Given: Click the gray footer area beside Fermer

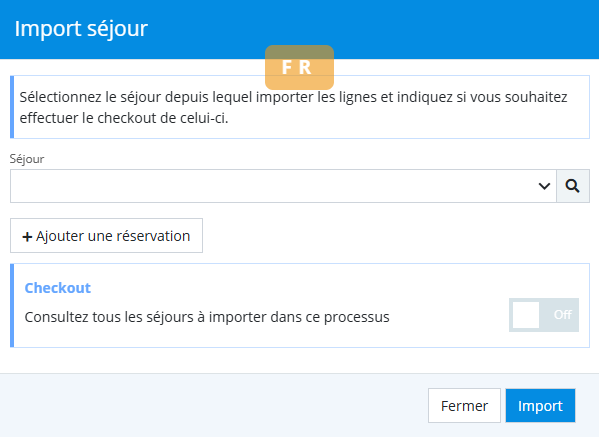Looking at the screenshot, I should pos(214,405).
